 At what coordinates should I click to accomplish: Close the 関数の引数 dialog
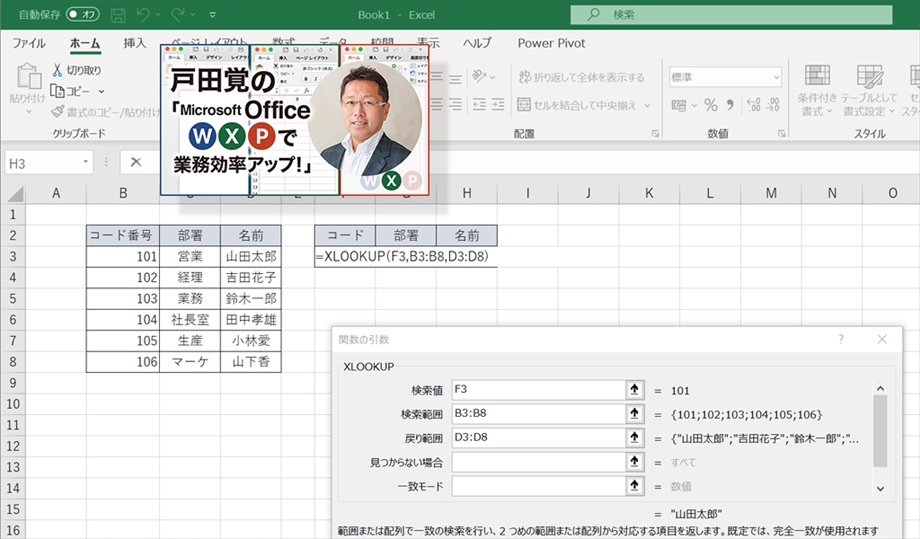tap(882, 339)
